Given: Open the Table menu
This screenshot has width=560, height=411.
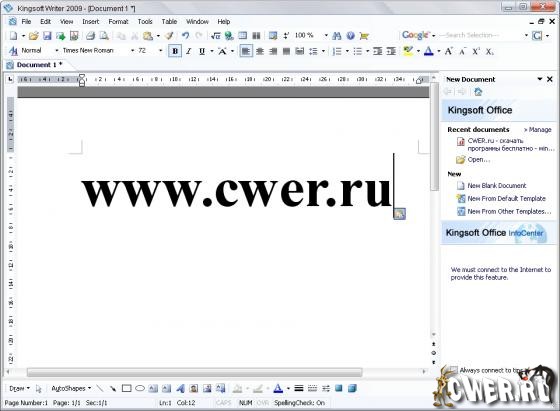Looking at the screenshot, I should 169,21.
